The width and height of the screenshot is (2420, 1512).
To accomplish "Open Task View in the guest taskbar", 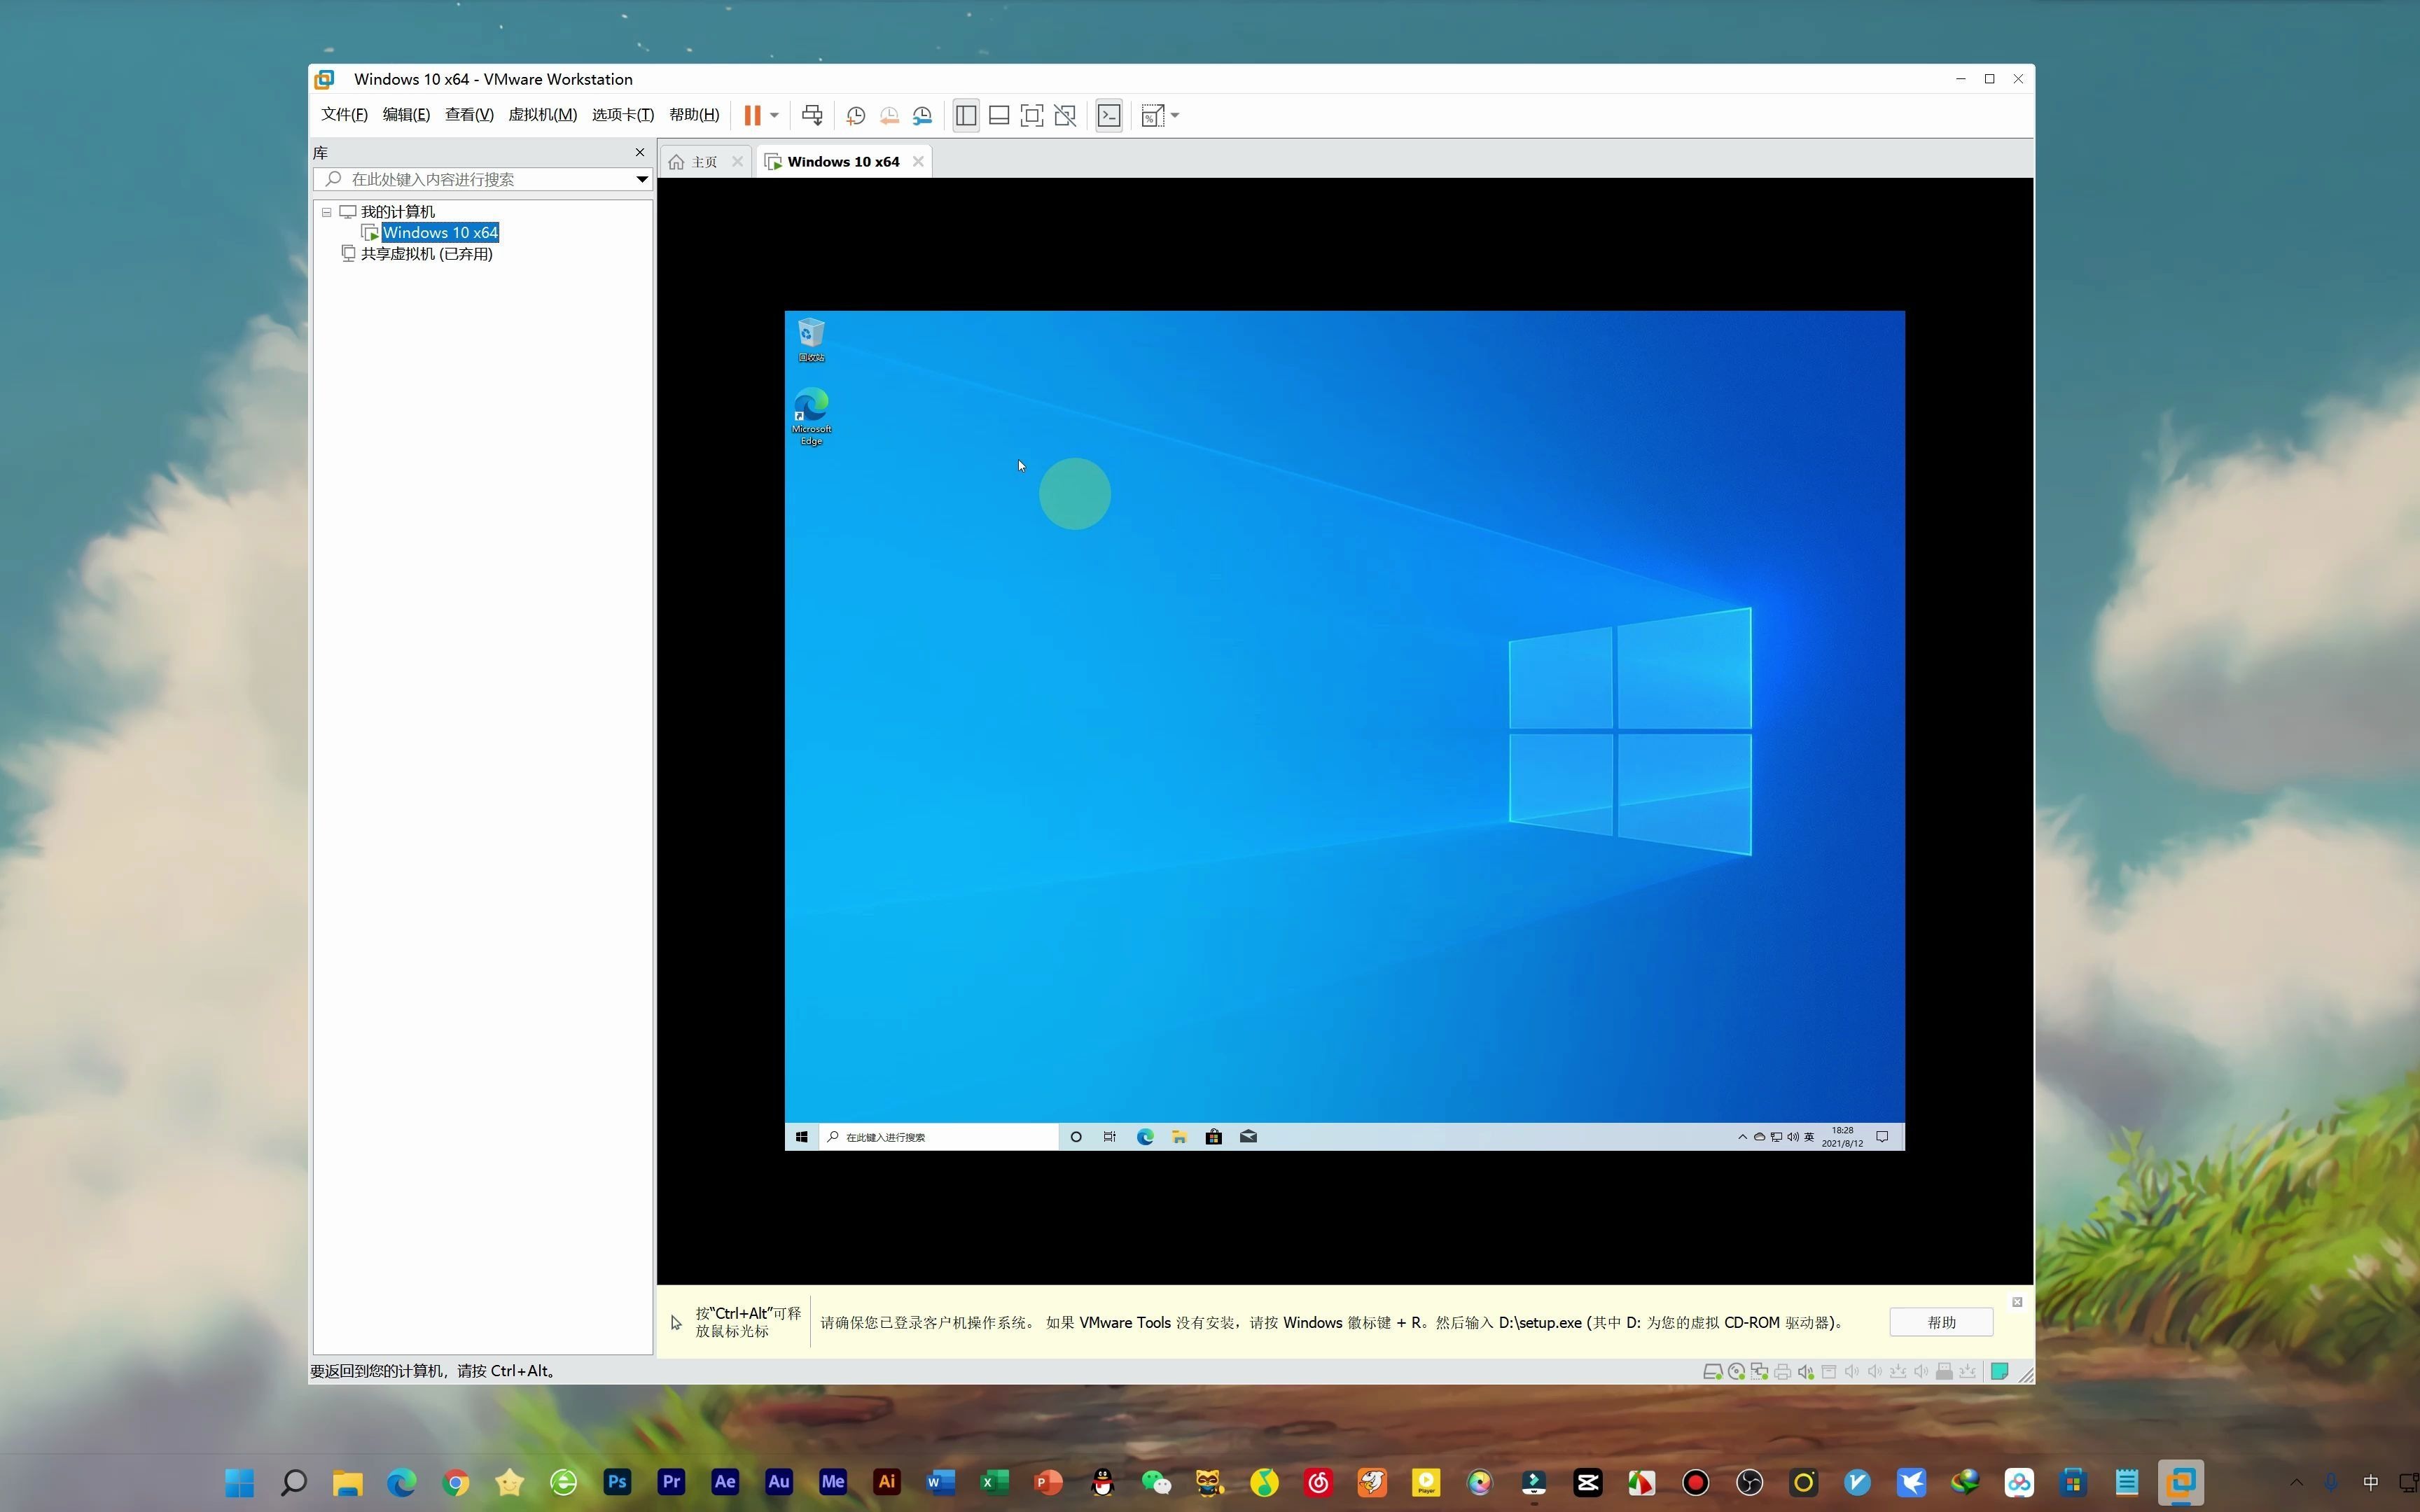I will coord(1110,1137).
